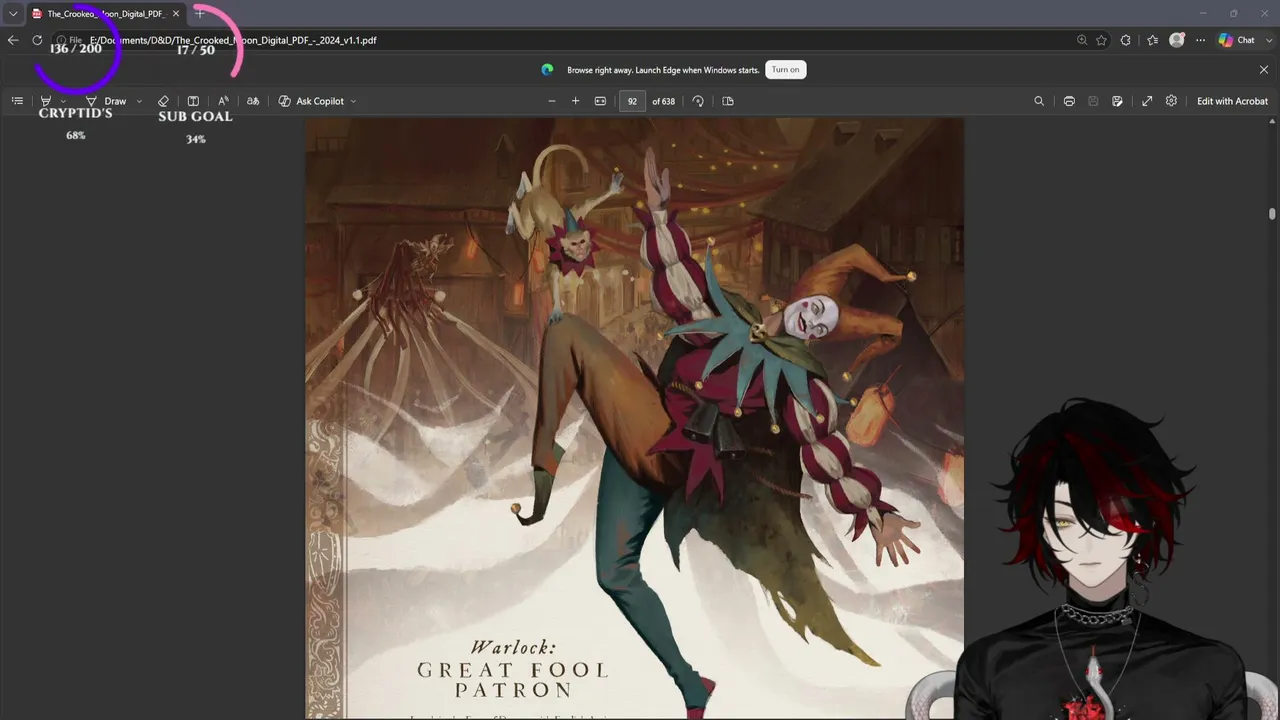
Task: Zoom out the PDF page
Action: click(x=551, y=101)
